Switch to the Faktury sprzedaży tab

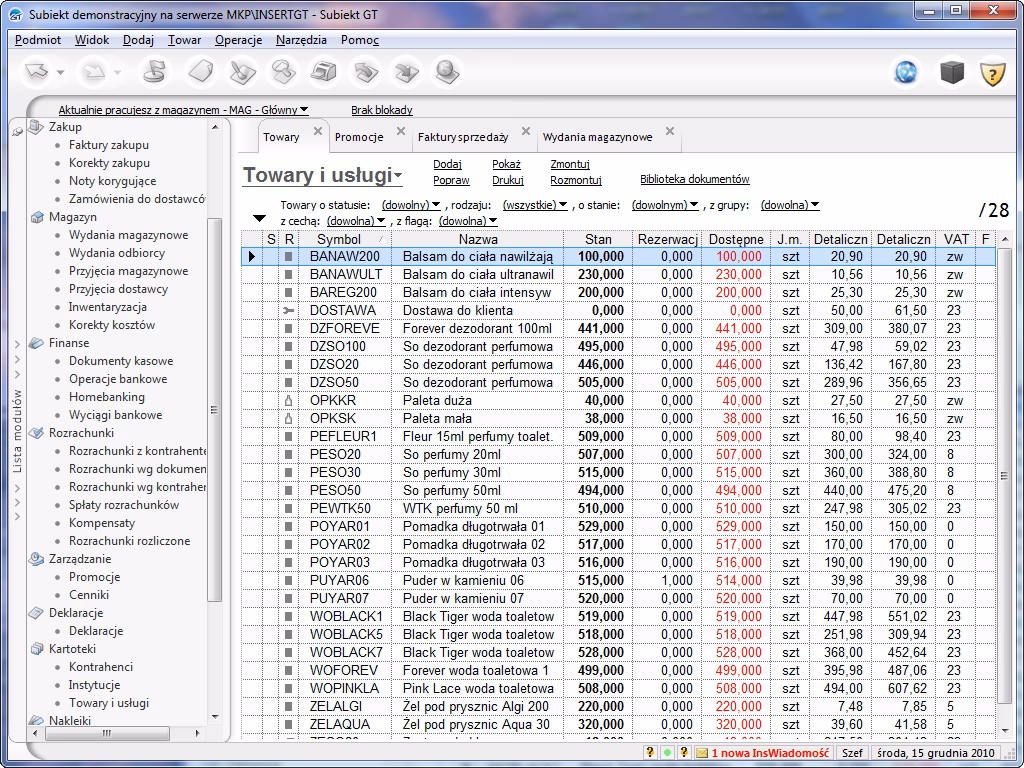tap(462, 137)
